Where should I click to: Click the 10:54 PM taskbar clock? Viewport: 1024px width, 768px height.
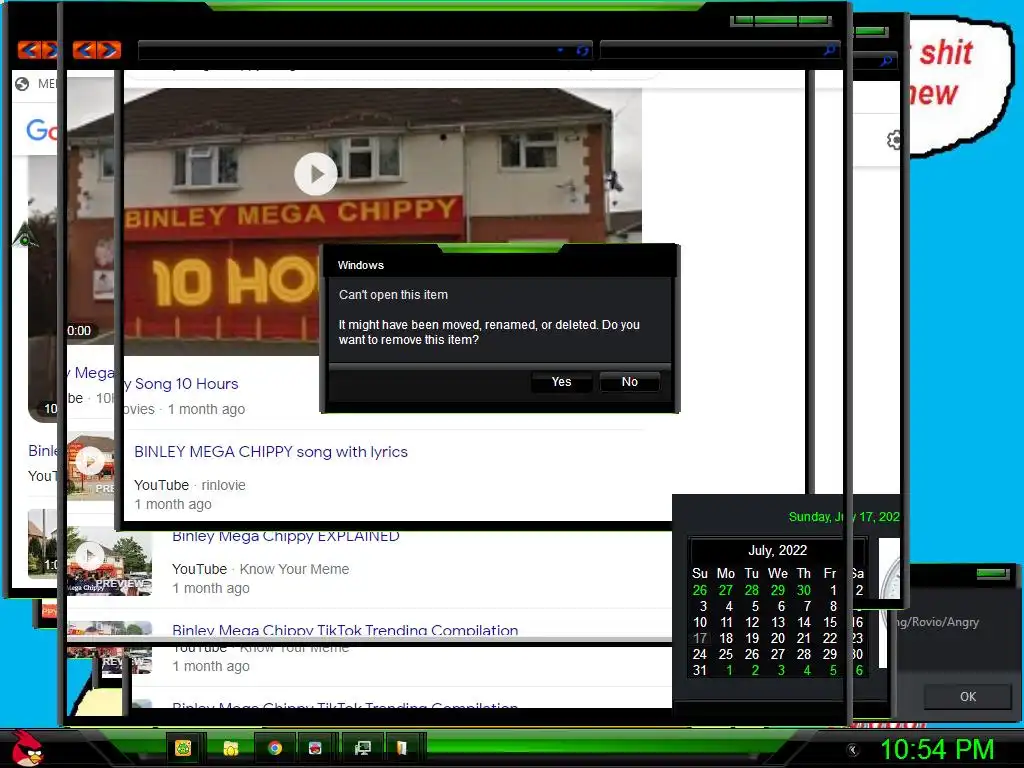click(936, 749)
